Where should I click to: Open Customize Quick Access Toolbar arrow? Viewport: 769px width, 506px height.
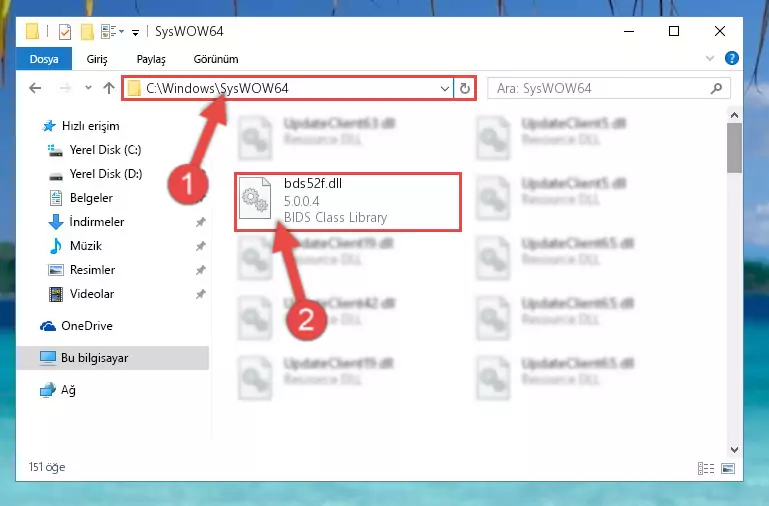135,33
